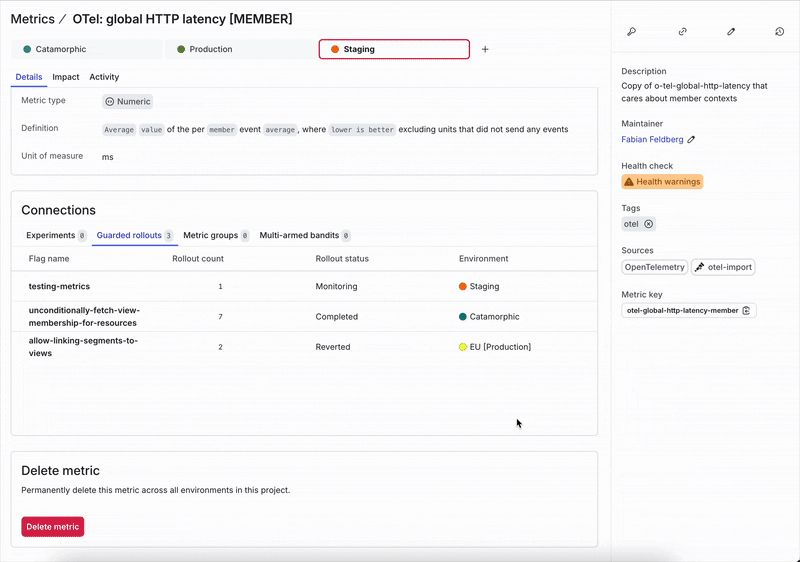Image resolution: width=800 pixels, height=562 pixels.
Task: Go to Metrics in the breadcrumb
Action: pyautogui.click(x=32, y=19)
